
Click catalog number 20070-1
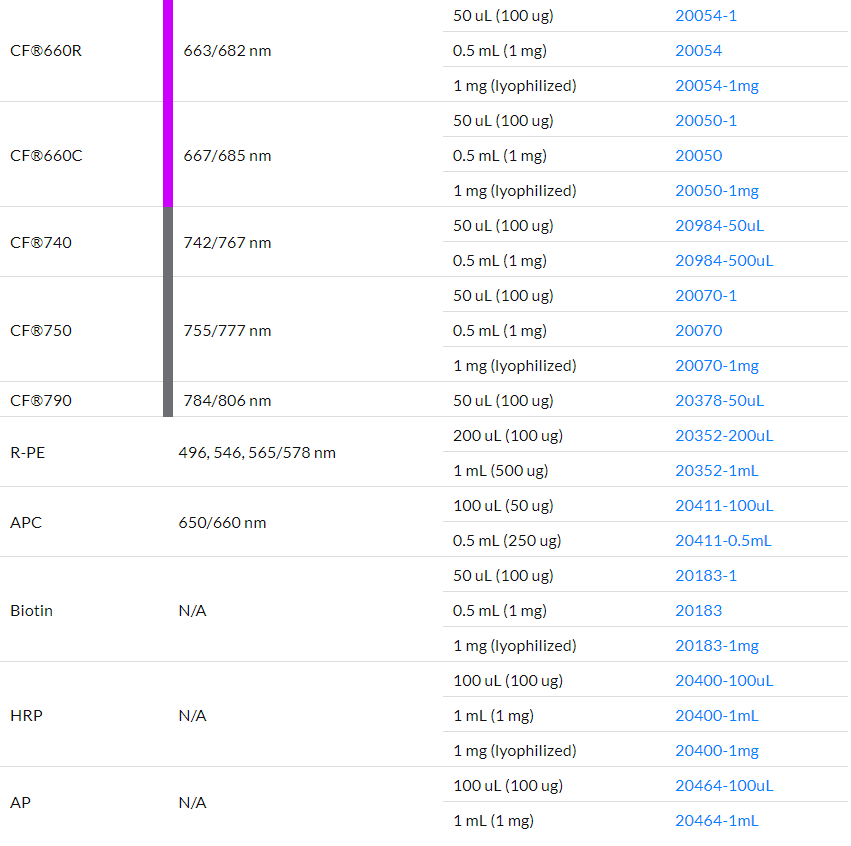point(705,296)
